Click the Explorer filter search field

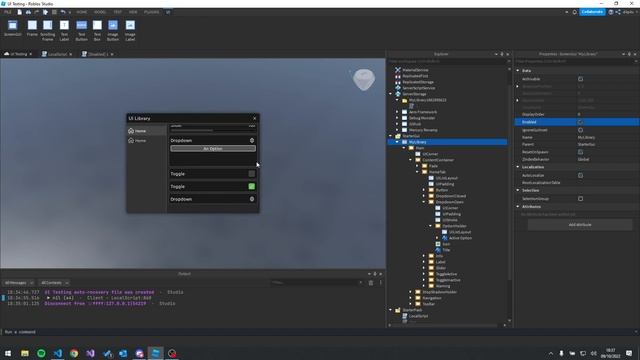coord(448,61)
